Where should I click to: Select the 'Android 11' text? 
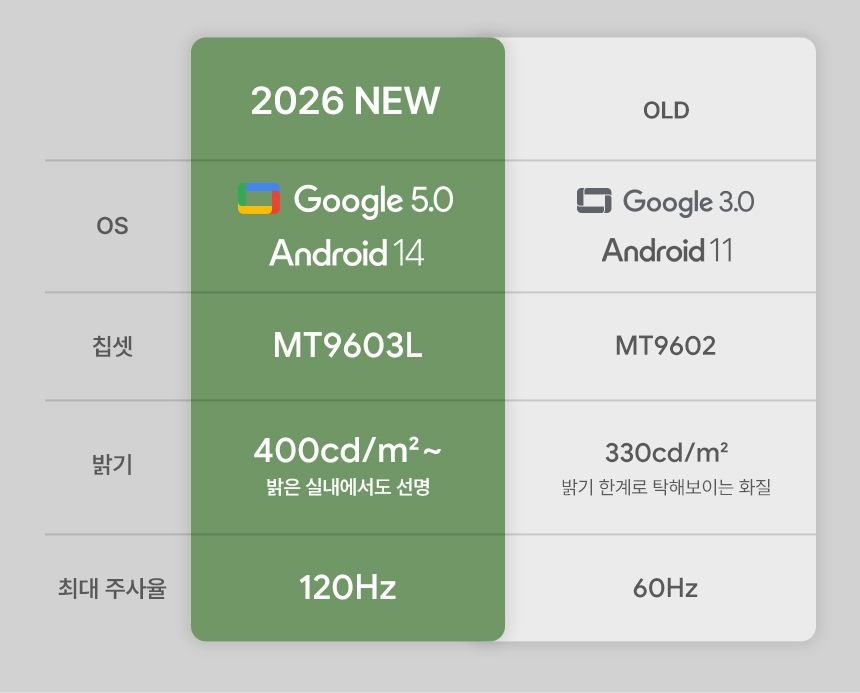667,251
